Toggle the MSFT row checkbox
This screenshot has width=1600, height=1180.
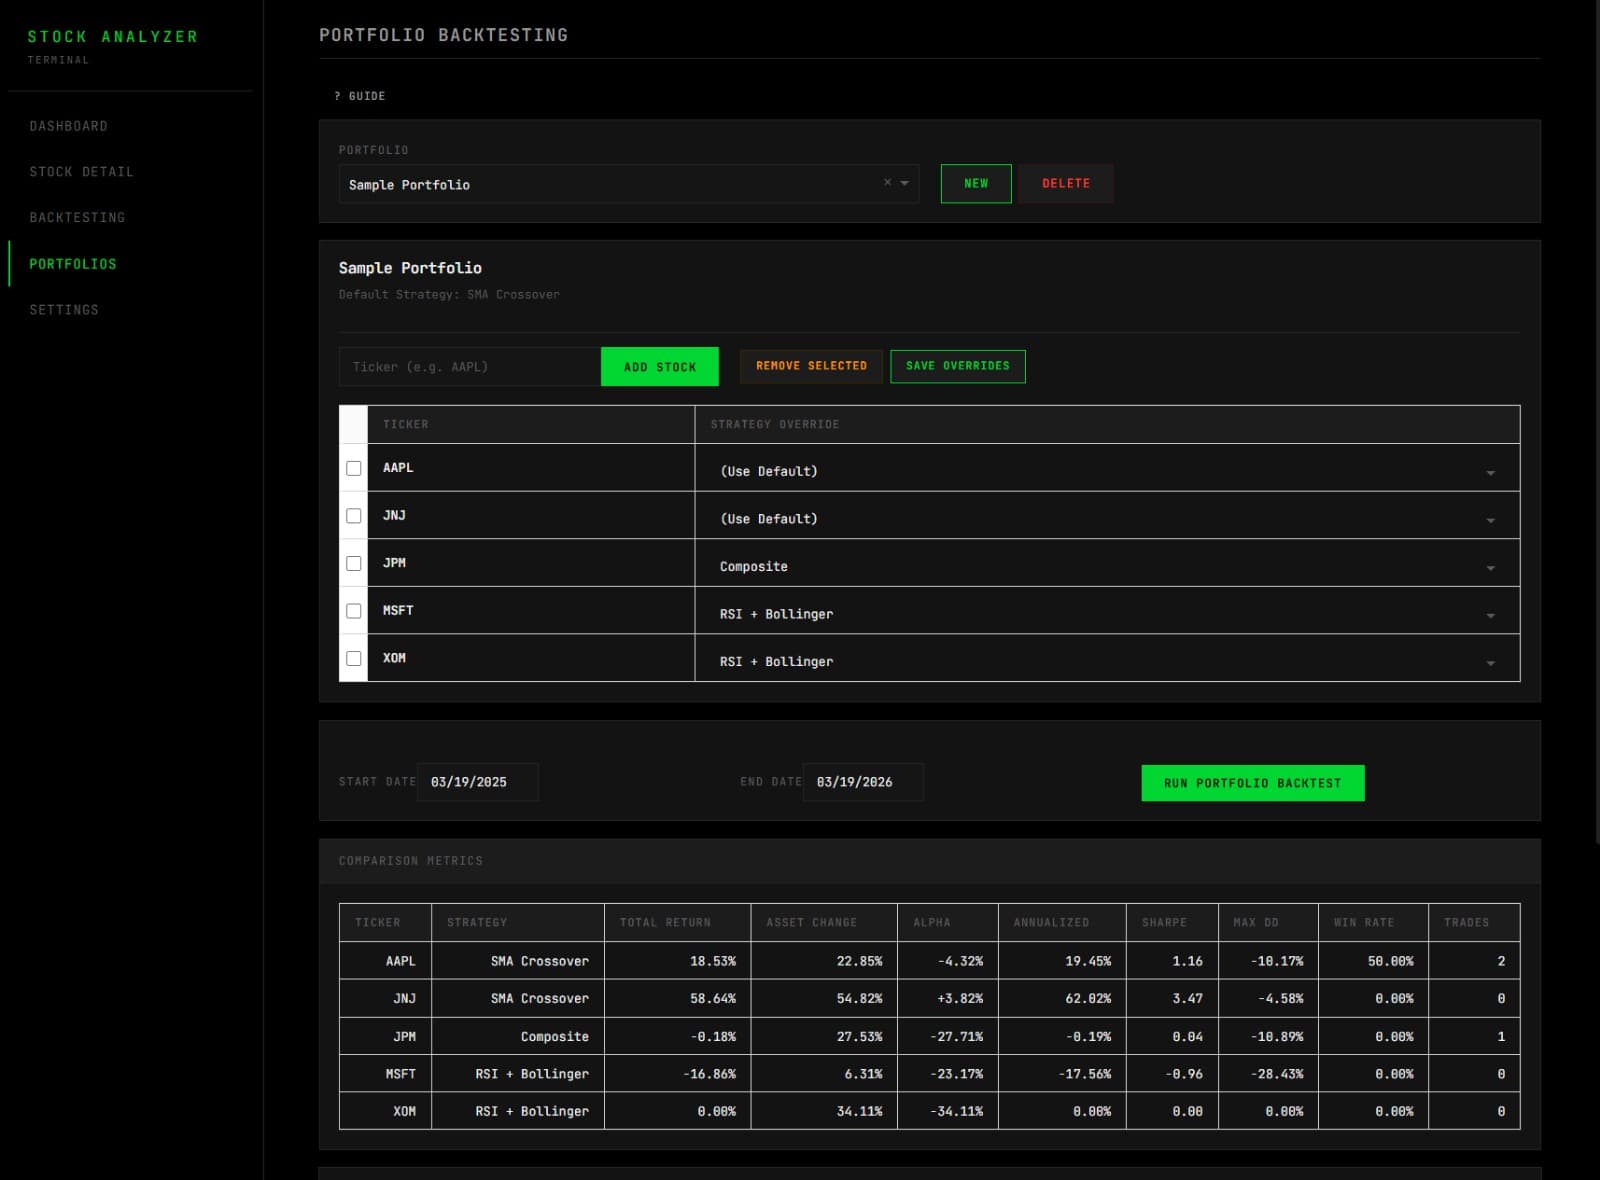[x=353, y=611]
